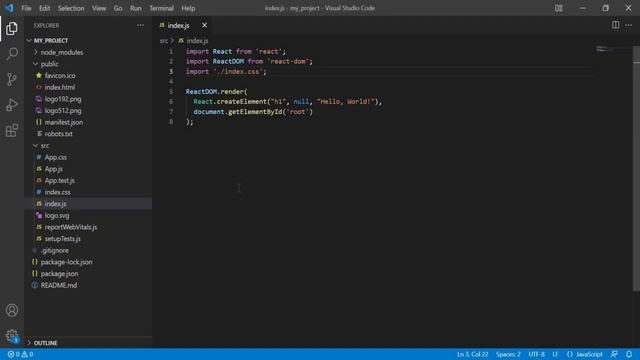Open logo512.png file
640x360 pixels.
[88, 111]
